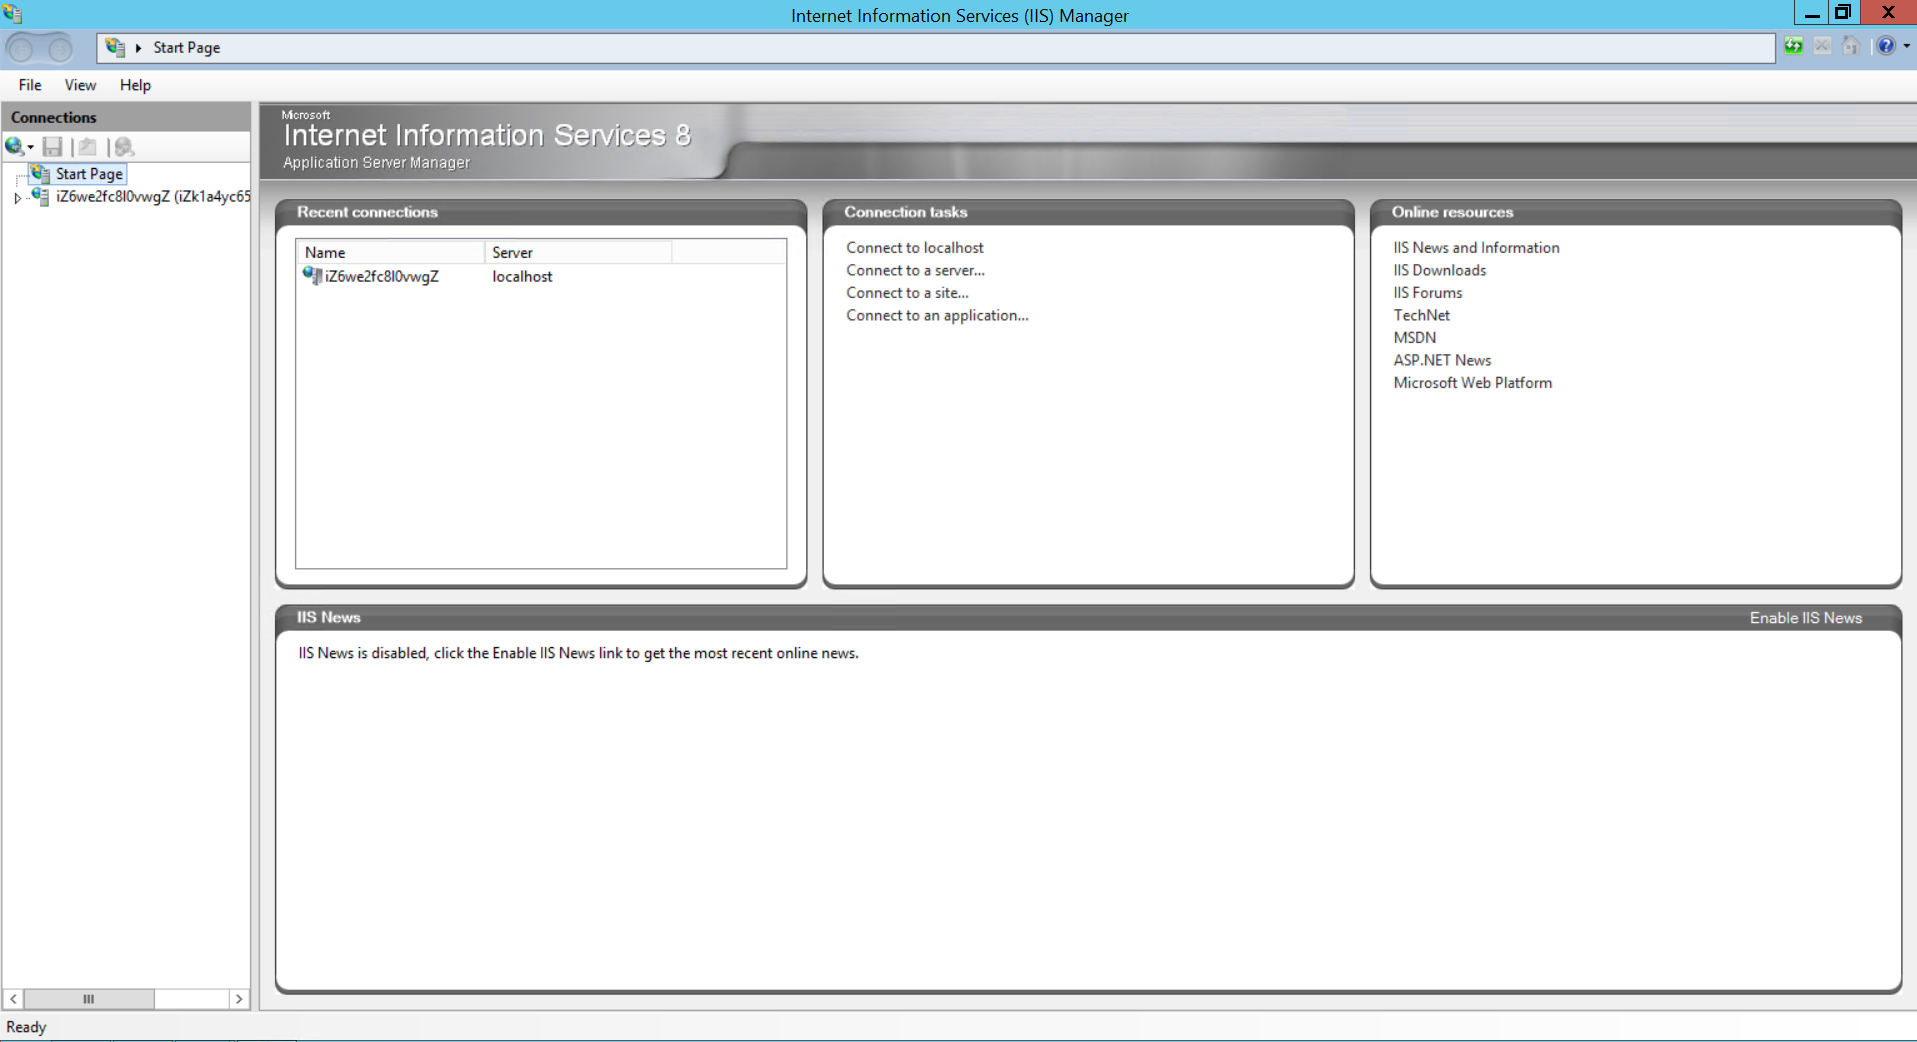Viewport: 1917px width, 1042px height.
Task: Minimize the IIS Manager window
Action: [1811, 13]
